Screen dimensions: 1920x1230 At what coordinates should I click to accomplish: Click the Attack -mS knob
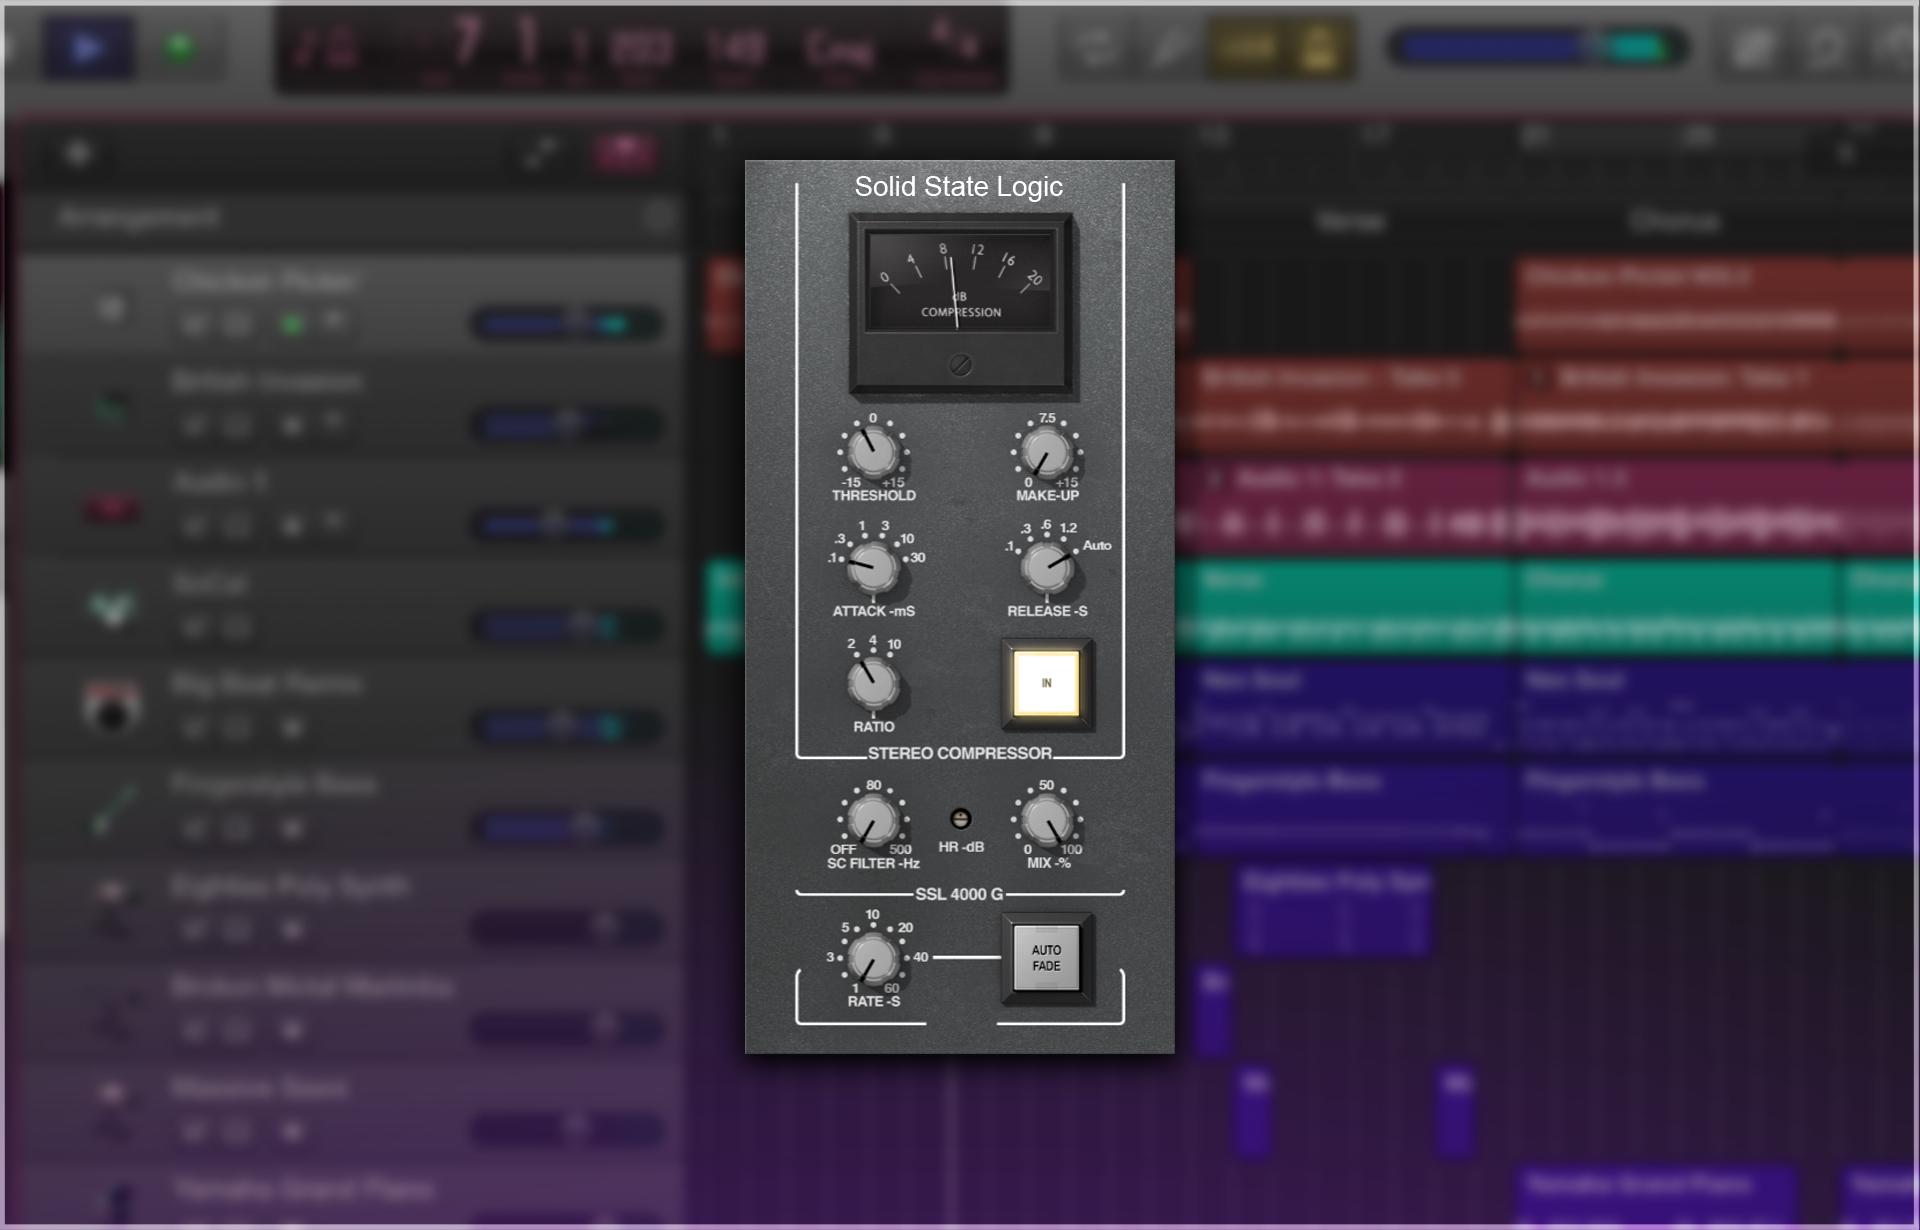pyautogui.click(x=872, y=568)
